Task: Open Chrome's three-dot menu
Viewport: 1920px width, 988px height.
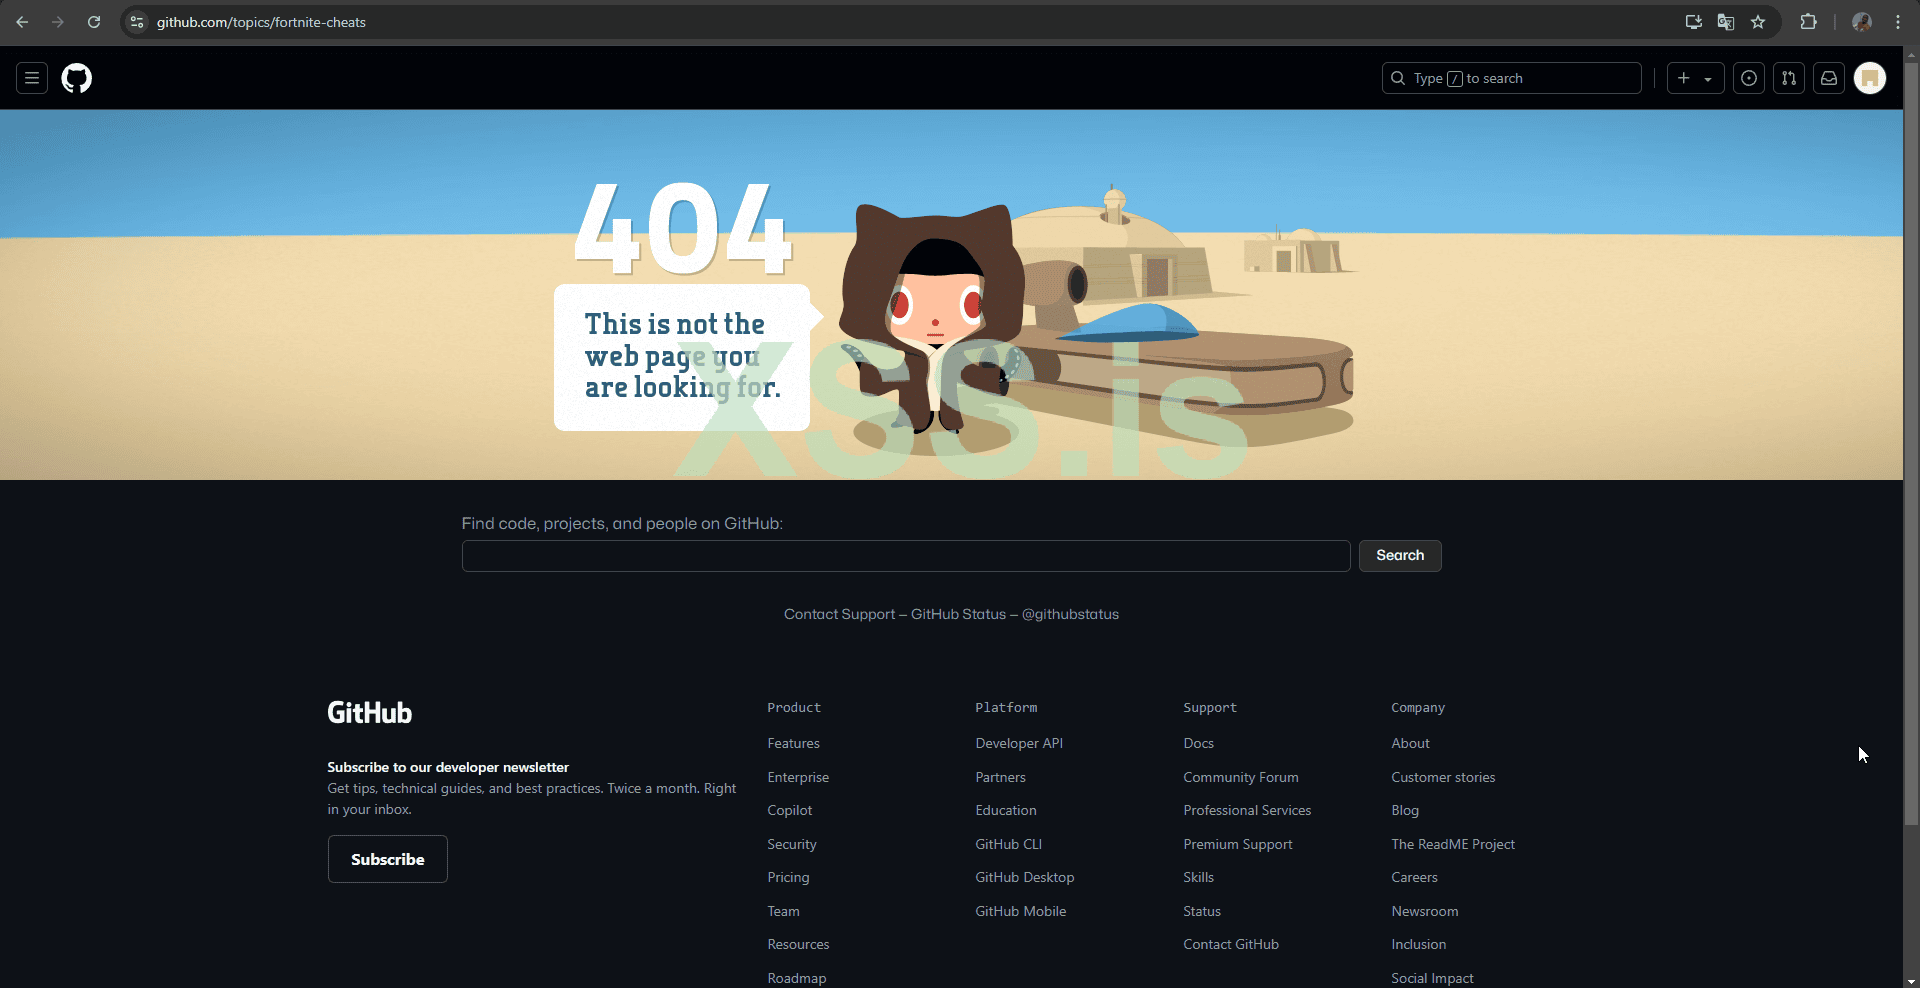Action: pos(1898,22)
